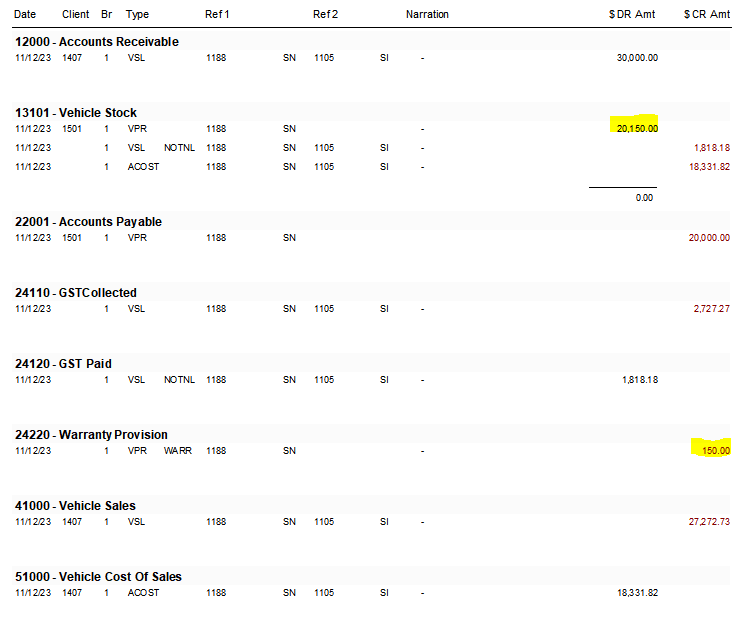Click the highlighted 20,150.00 debit amount
The image size is (754, 642).
[636, 129]
